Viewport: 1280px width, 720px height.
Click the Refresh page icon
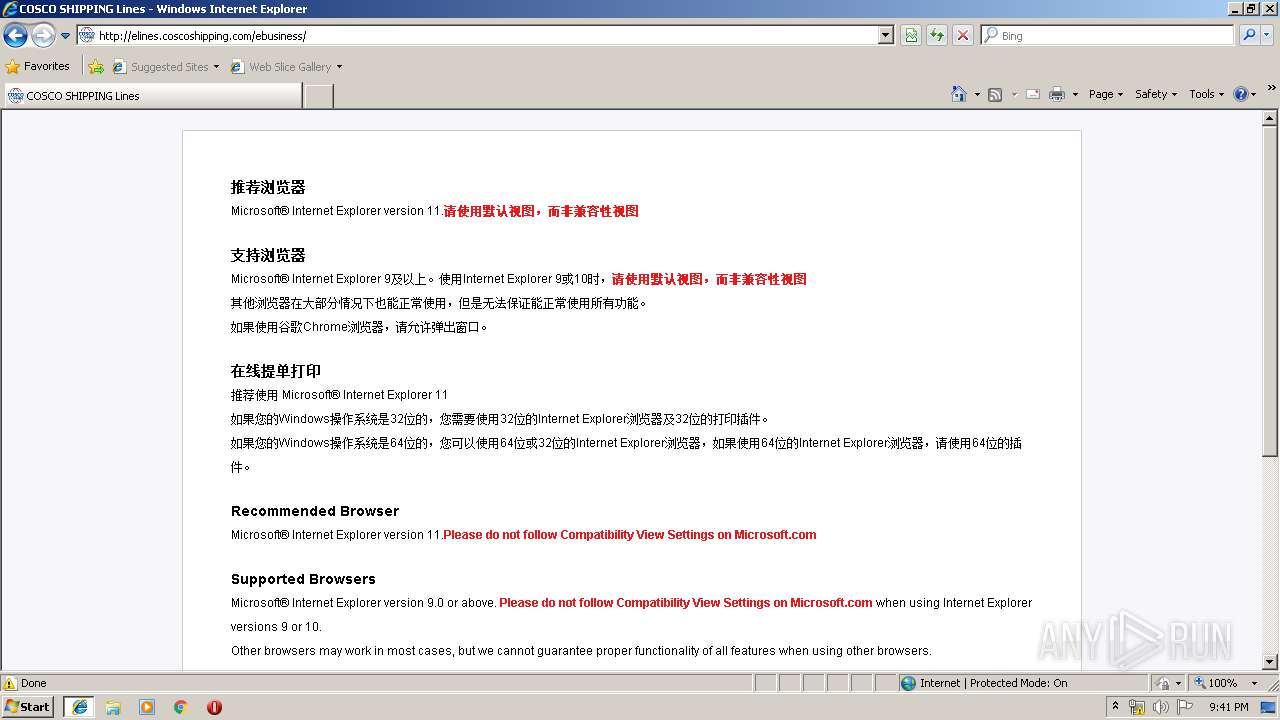(x=937, y=36)
